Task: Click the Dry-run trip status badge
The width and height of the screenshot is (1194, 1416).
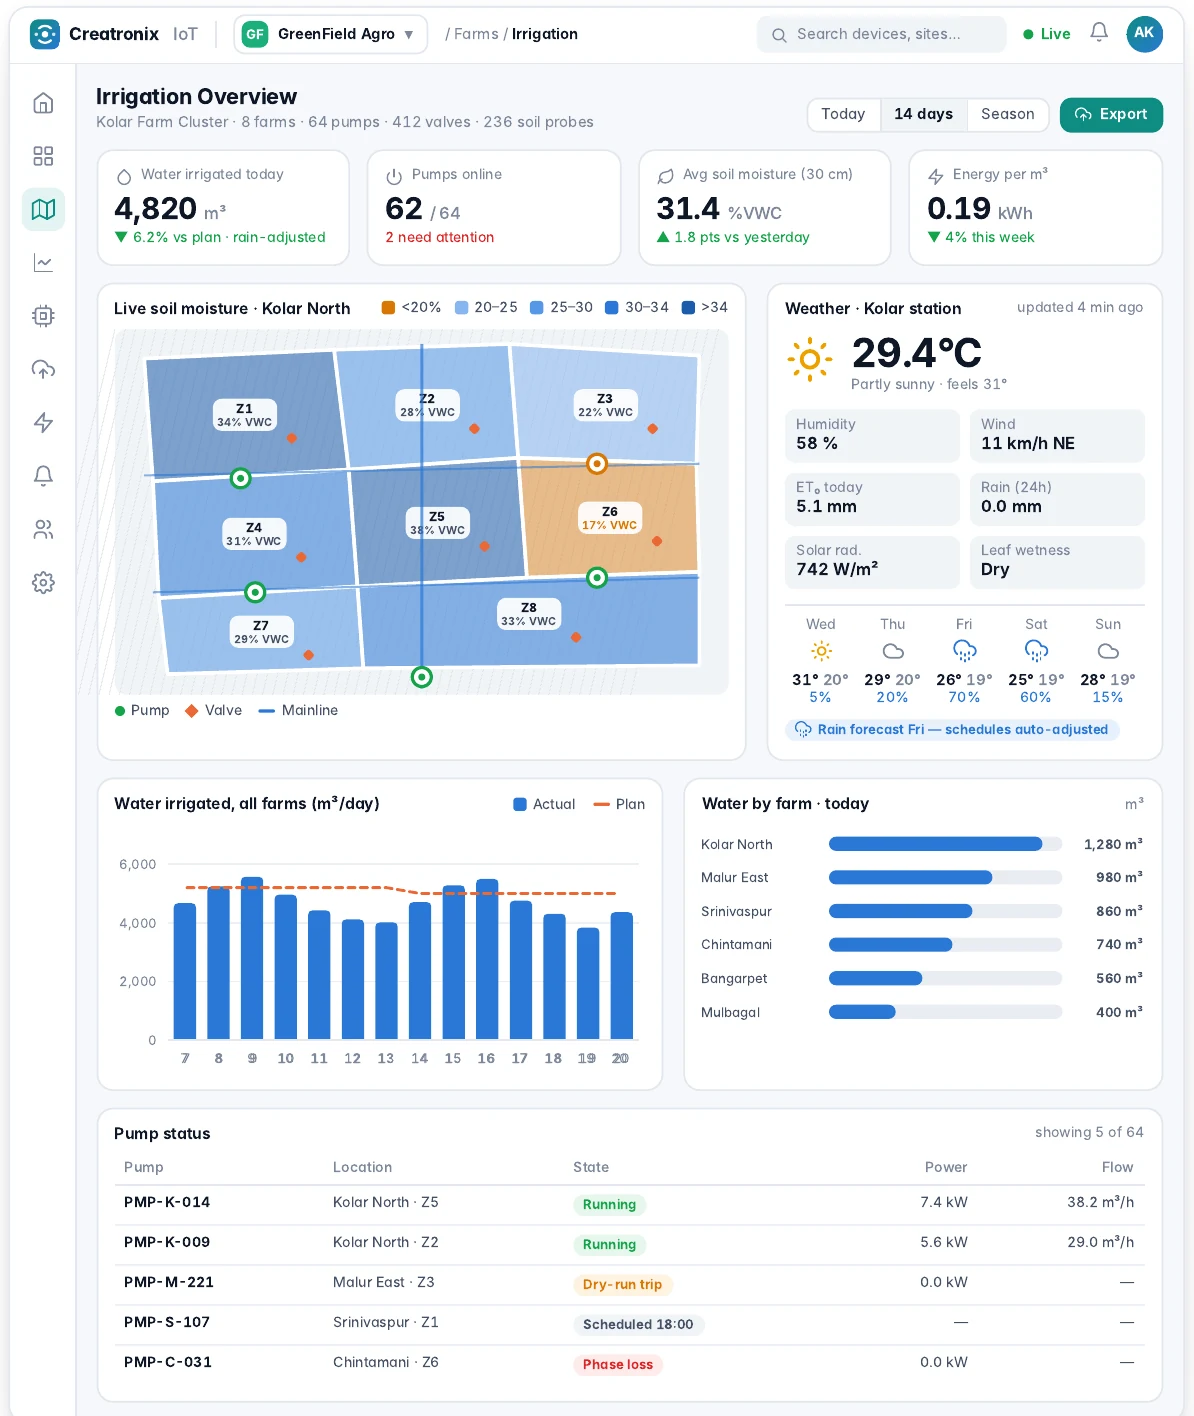Action: [x=622, y=1285]
